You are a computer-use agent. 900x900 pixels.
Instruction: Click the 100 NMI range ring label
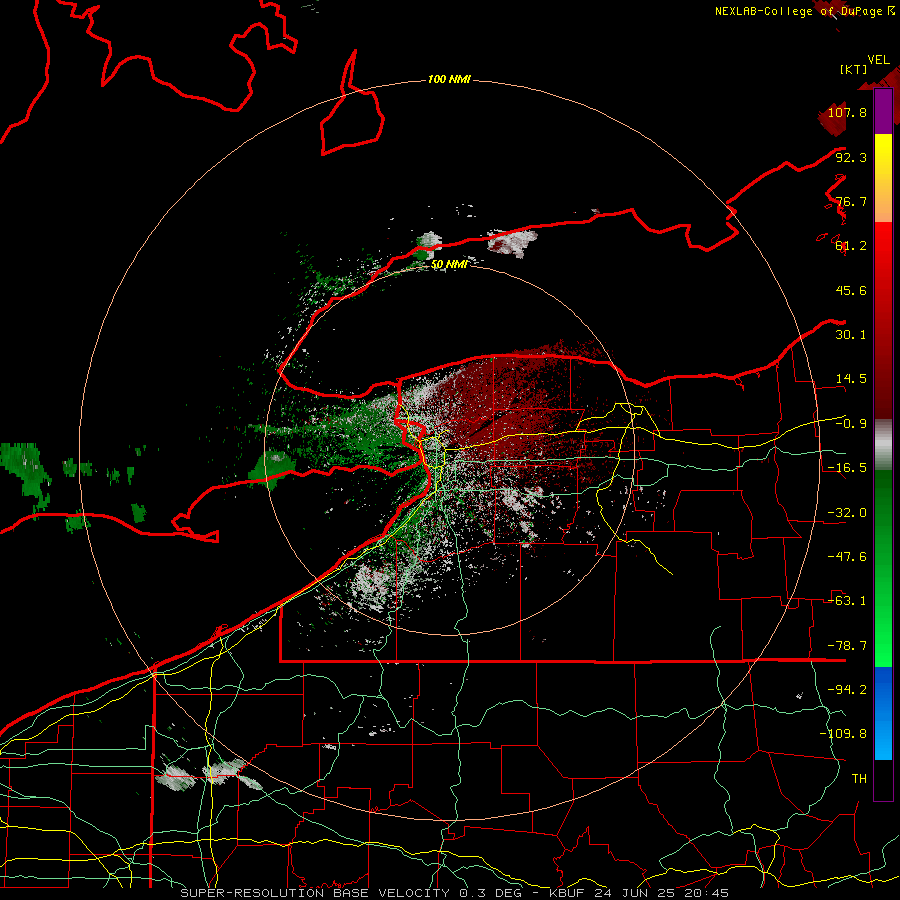(x=449, y=79)
